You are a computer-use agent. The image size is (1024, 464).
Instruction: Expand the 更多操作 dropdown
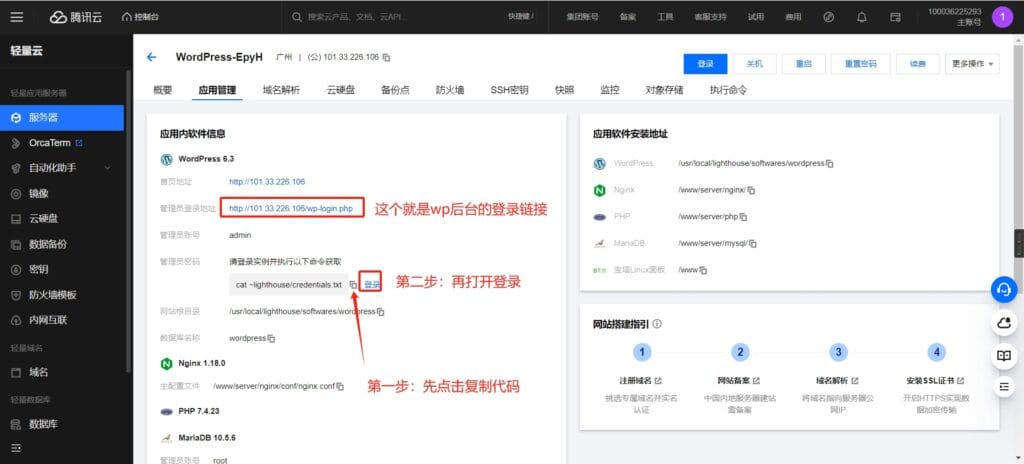pos(972,64)
